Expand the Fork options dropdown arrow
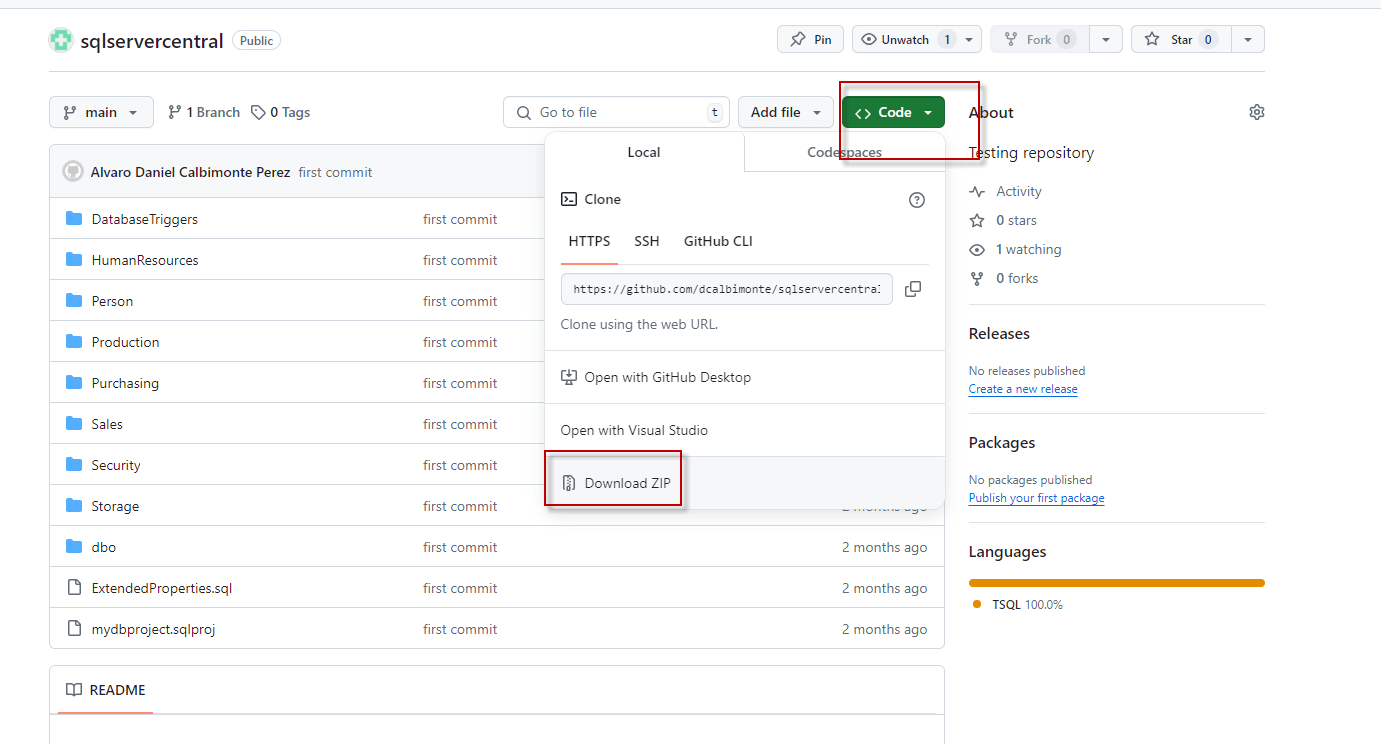Screen dimensions: 1381x744 (x=1105, y=39)
